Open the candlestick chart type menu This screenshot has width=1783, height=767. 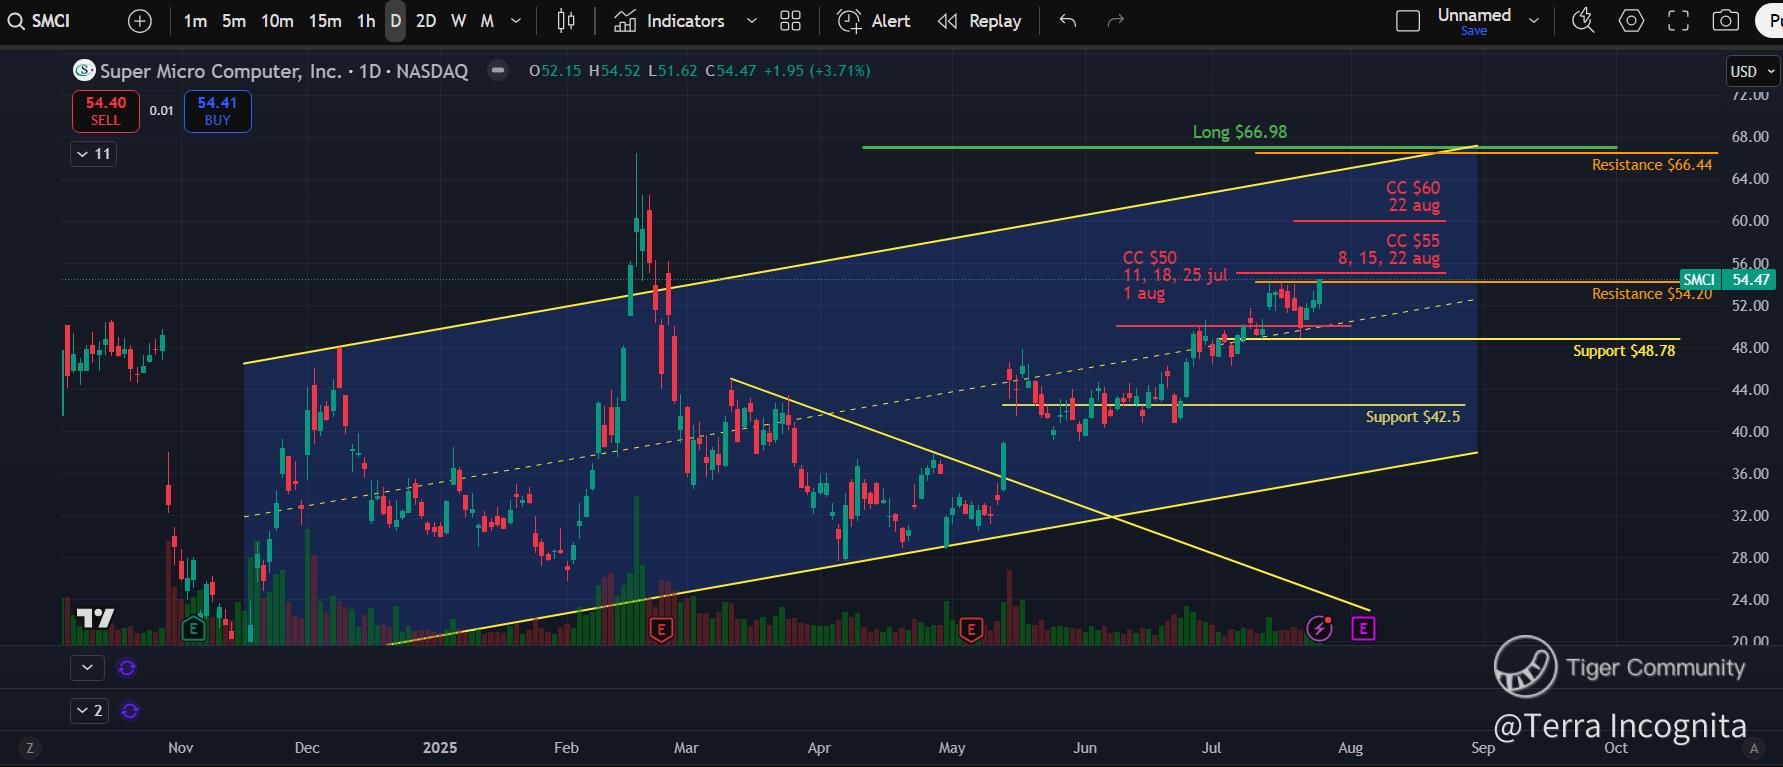point(566,21)
